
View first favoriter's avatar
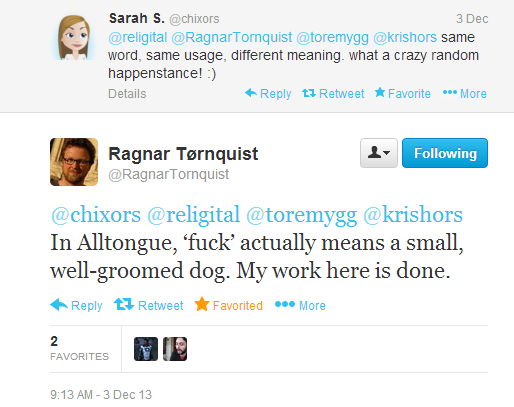tap(146, 349)
